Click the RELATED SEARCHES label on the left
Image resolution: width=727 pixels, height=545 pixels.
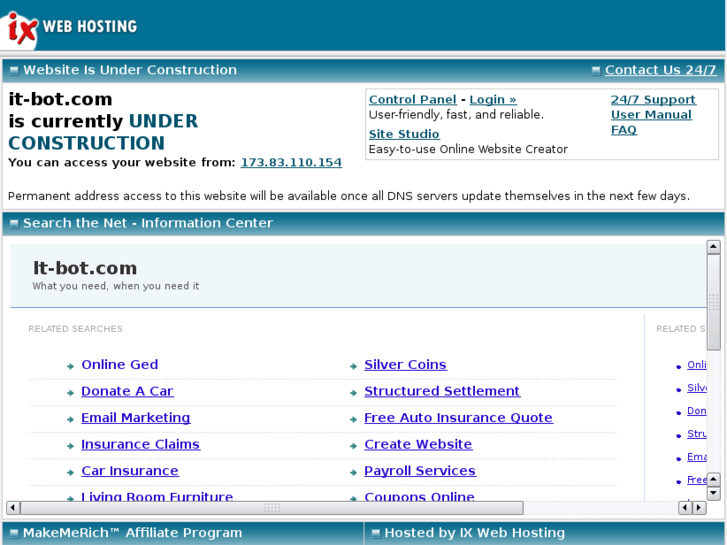tap(76, 329)
